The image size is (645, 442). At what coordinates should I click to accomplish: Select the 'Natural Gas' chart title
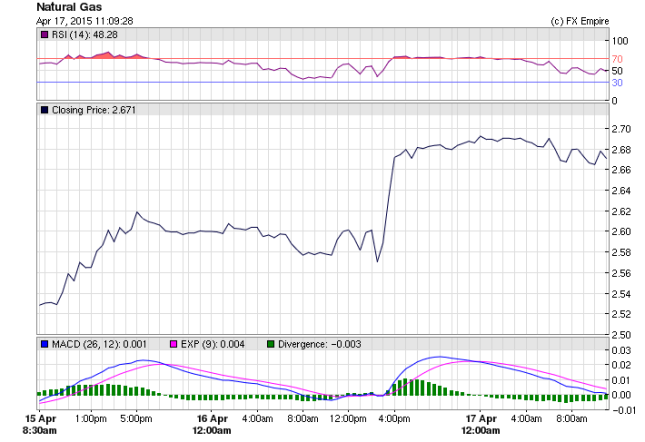point(69,7)
